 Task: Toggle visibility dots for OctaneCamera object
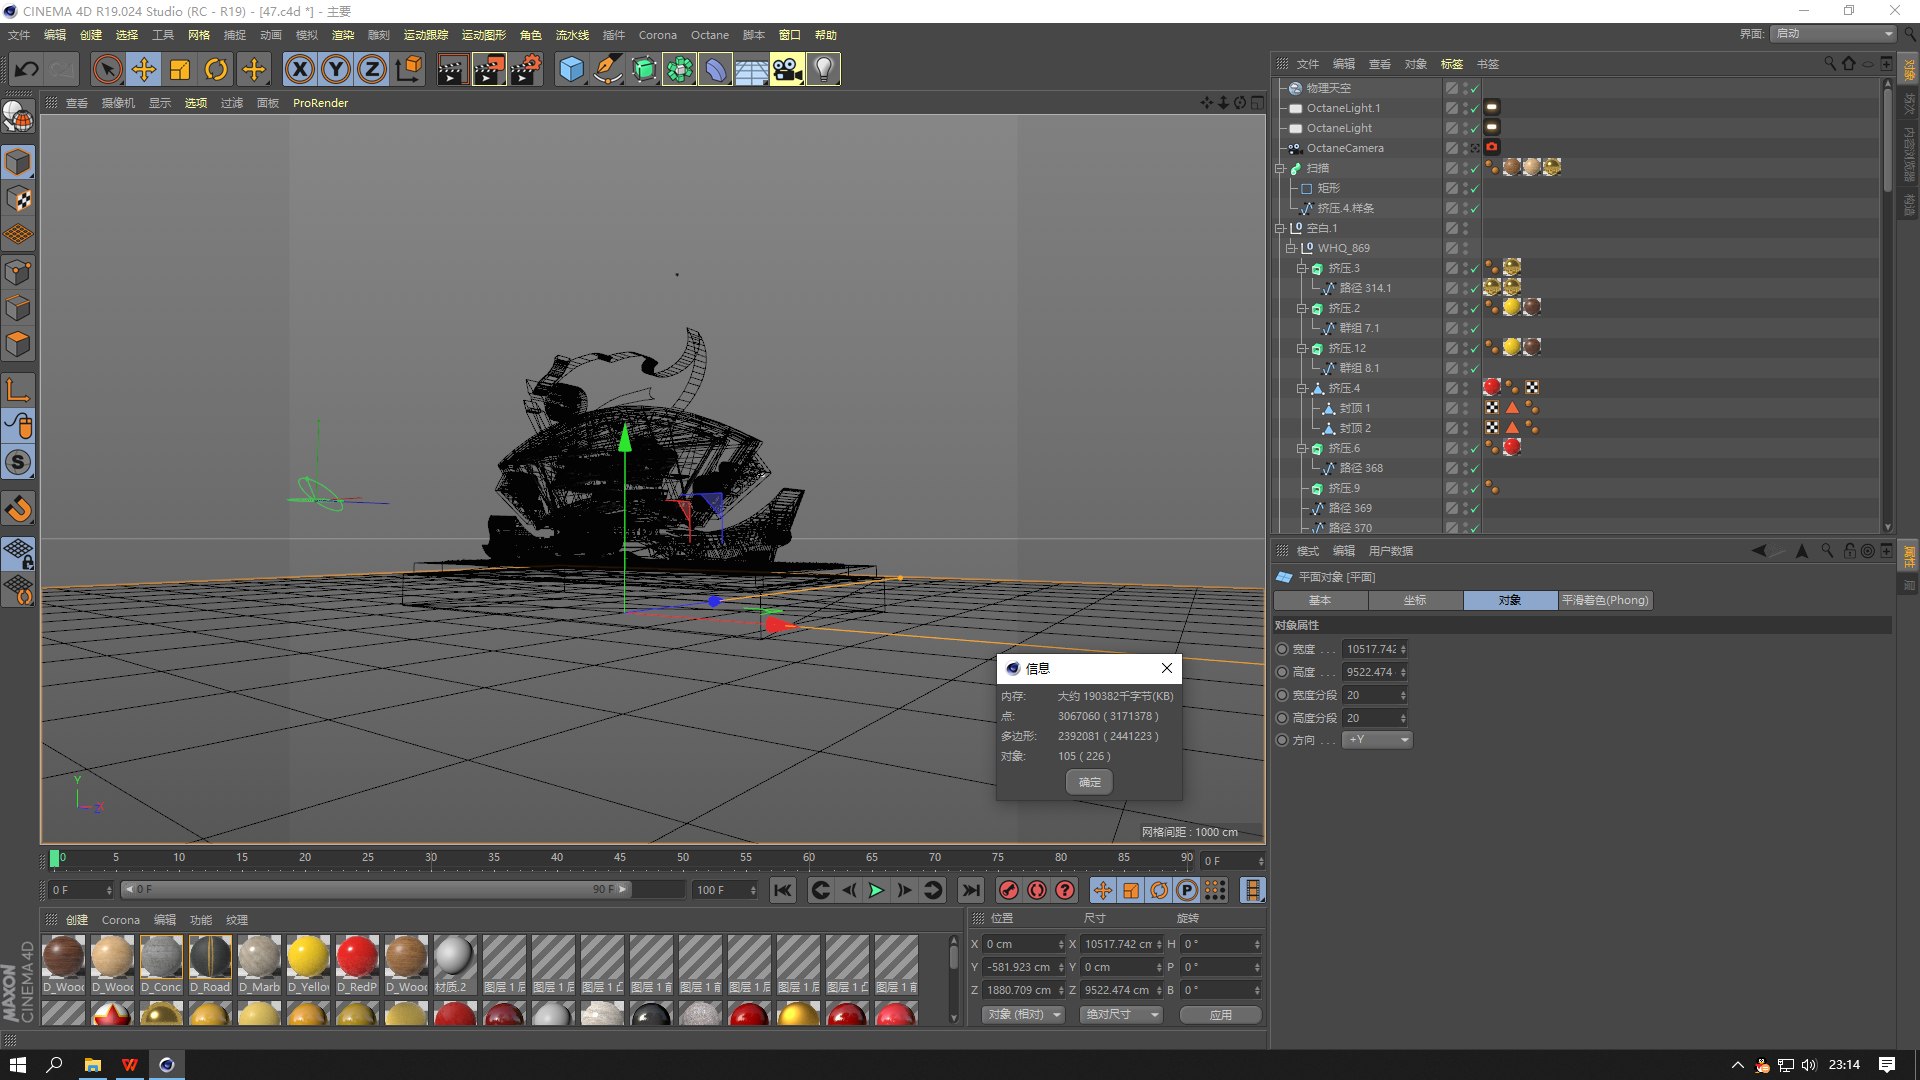pyautogui.click(x=1465, y=148)
